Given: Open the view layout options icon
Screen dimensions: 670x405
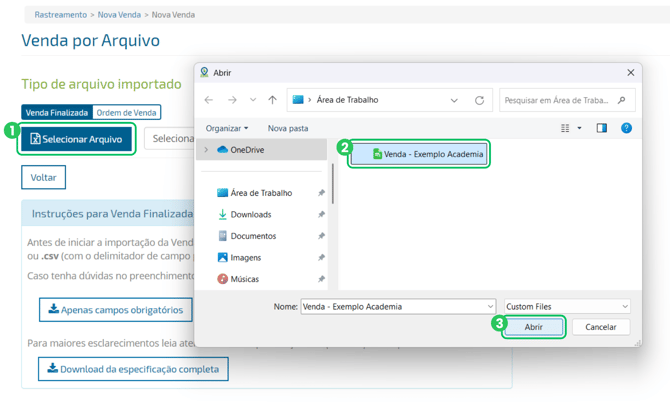Looking at the screenshot, I should [x=567, y=128].
